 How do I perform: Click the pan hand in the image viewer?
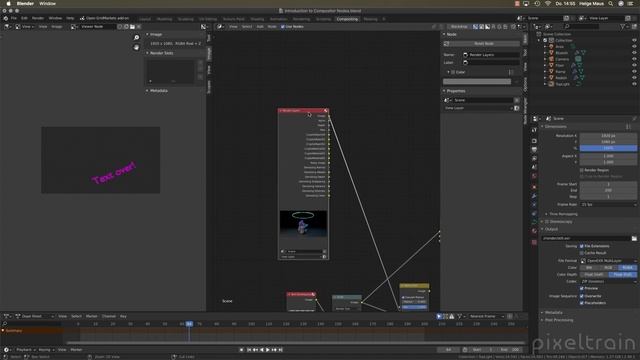136,47
